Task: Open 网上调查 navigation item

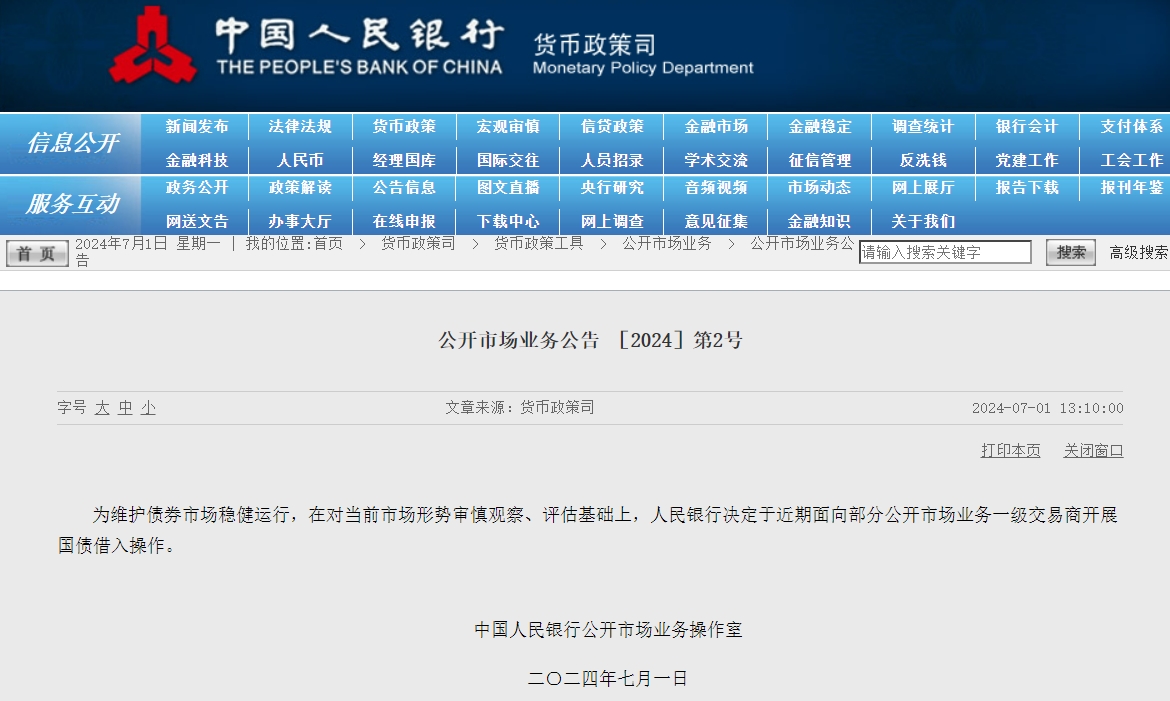Action: [x=612, y=222]
